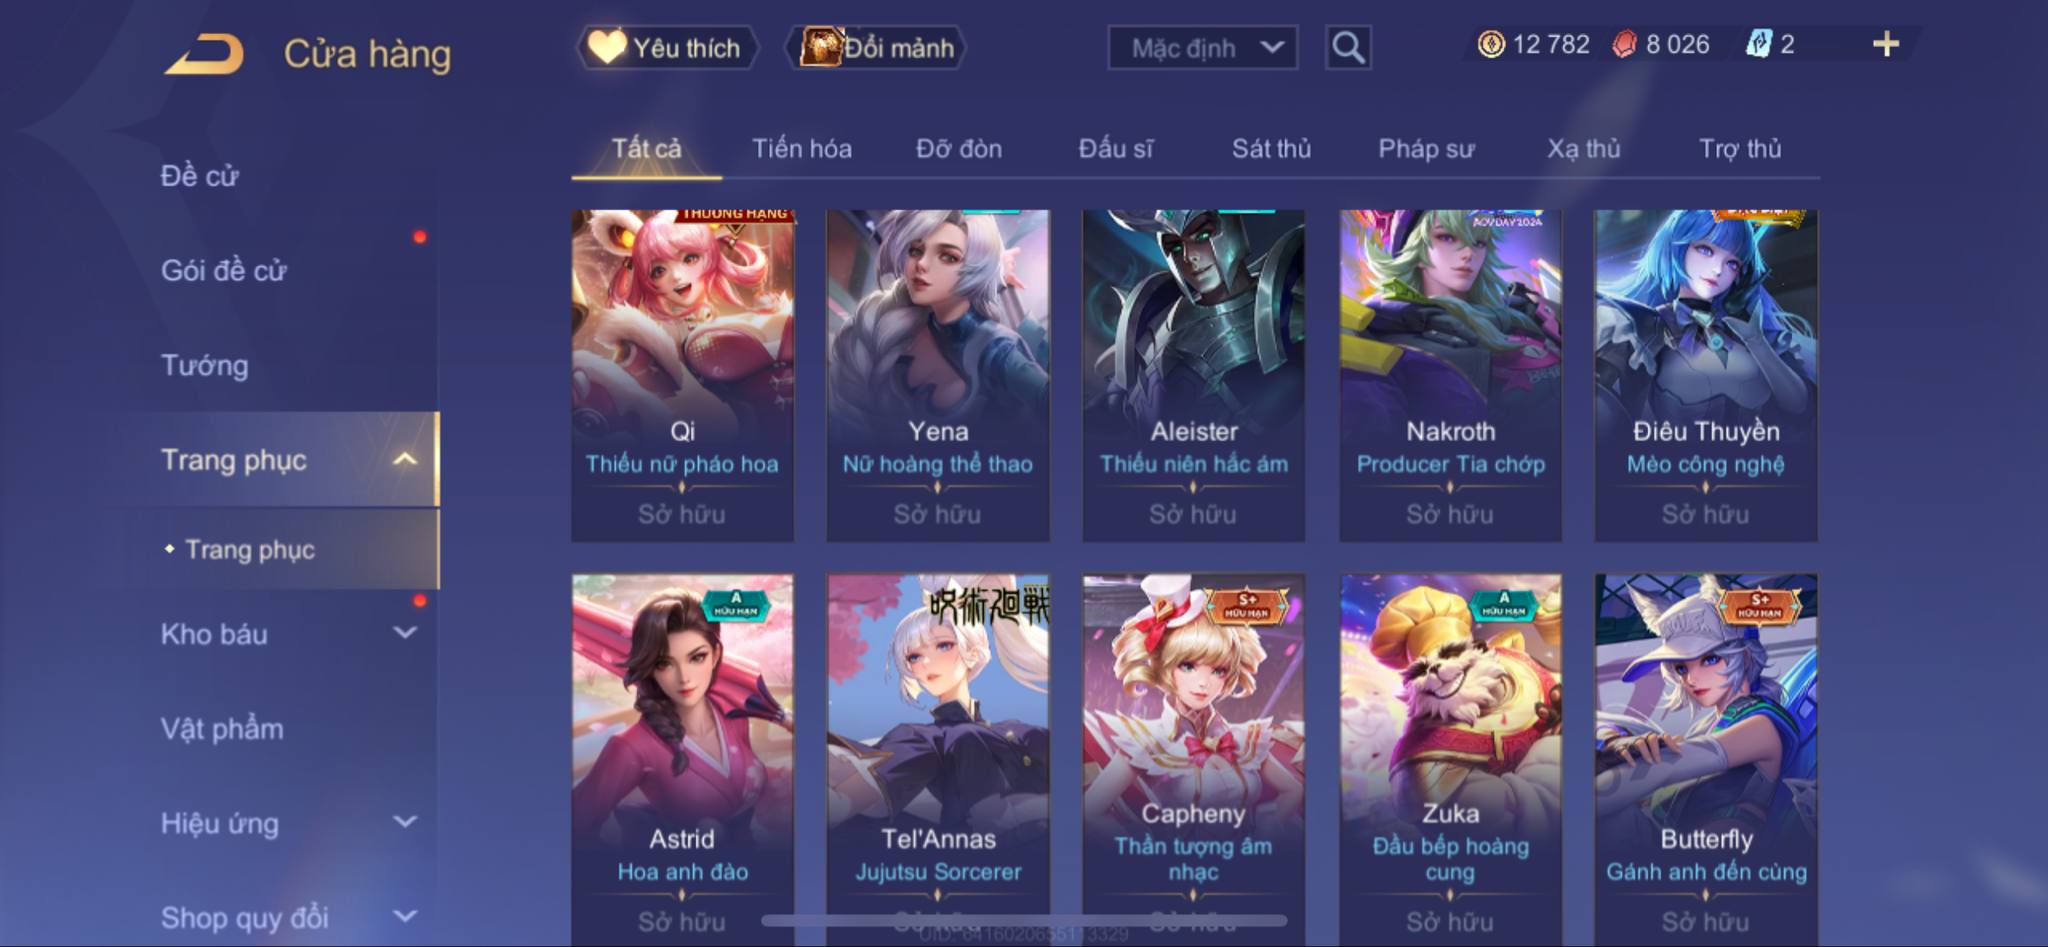Open the search magnifier icon
2048x947 pixels.
(x=1348, y=47)
